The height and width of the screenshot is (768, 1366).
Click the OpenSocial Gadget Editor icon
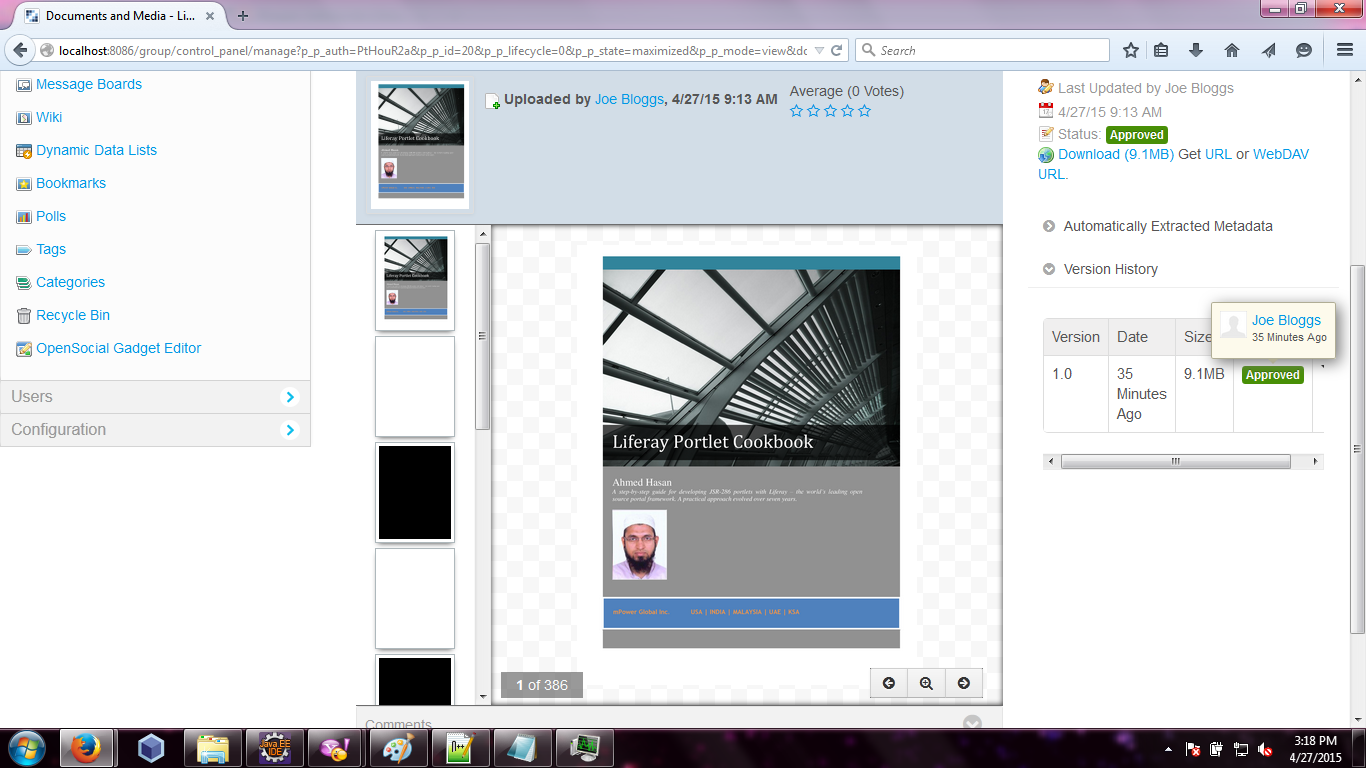(x=24, y=349)
